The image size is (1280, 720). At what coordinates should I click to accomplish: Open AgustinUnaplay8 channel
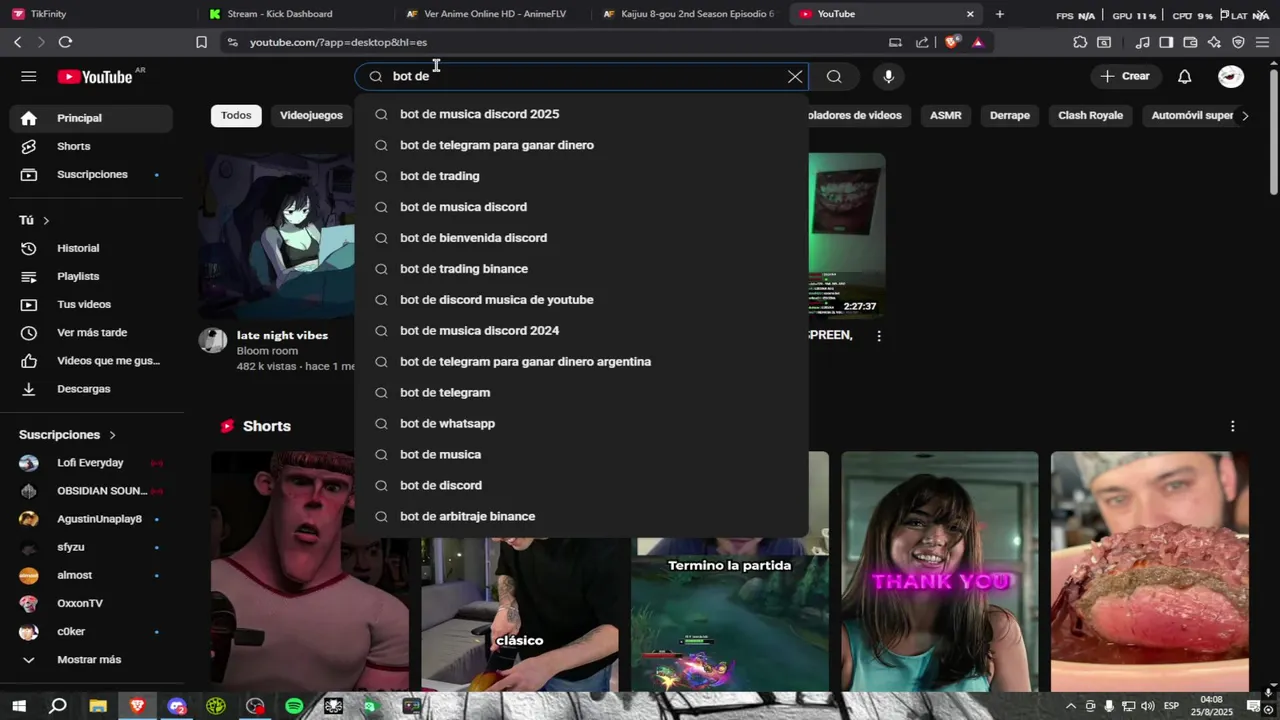[91, 519]
